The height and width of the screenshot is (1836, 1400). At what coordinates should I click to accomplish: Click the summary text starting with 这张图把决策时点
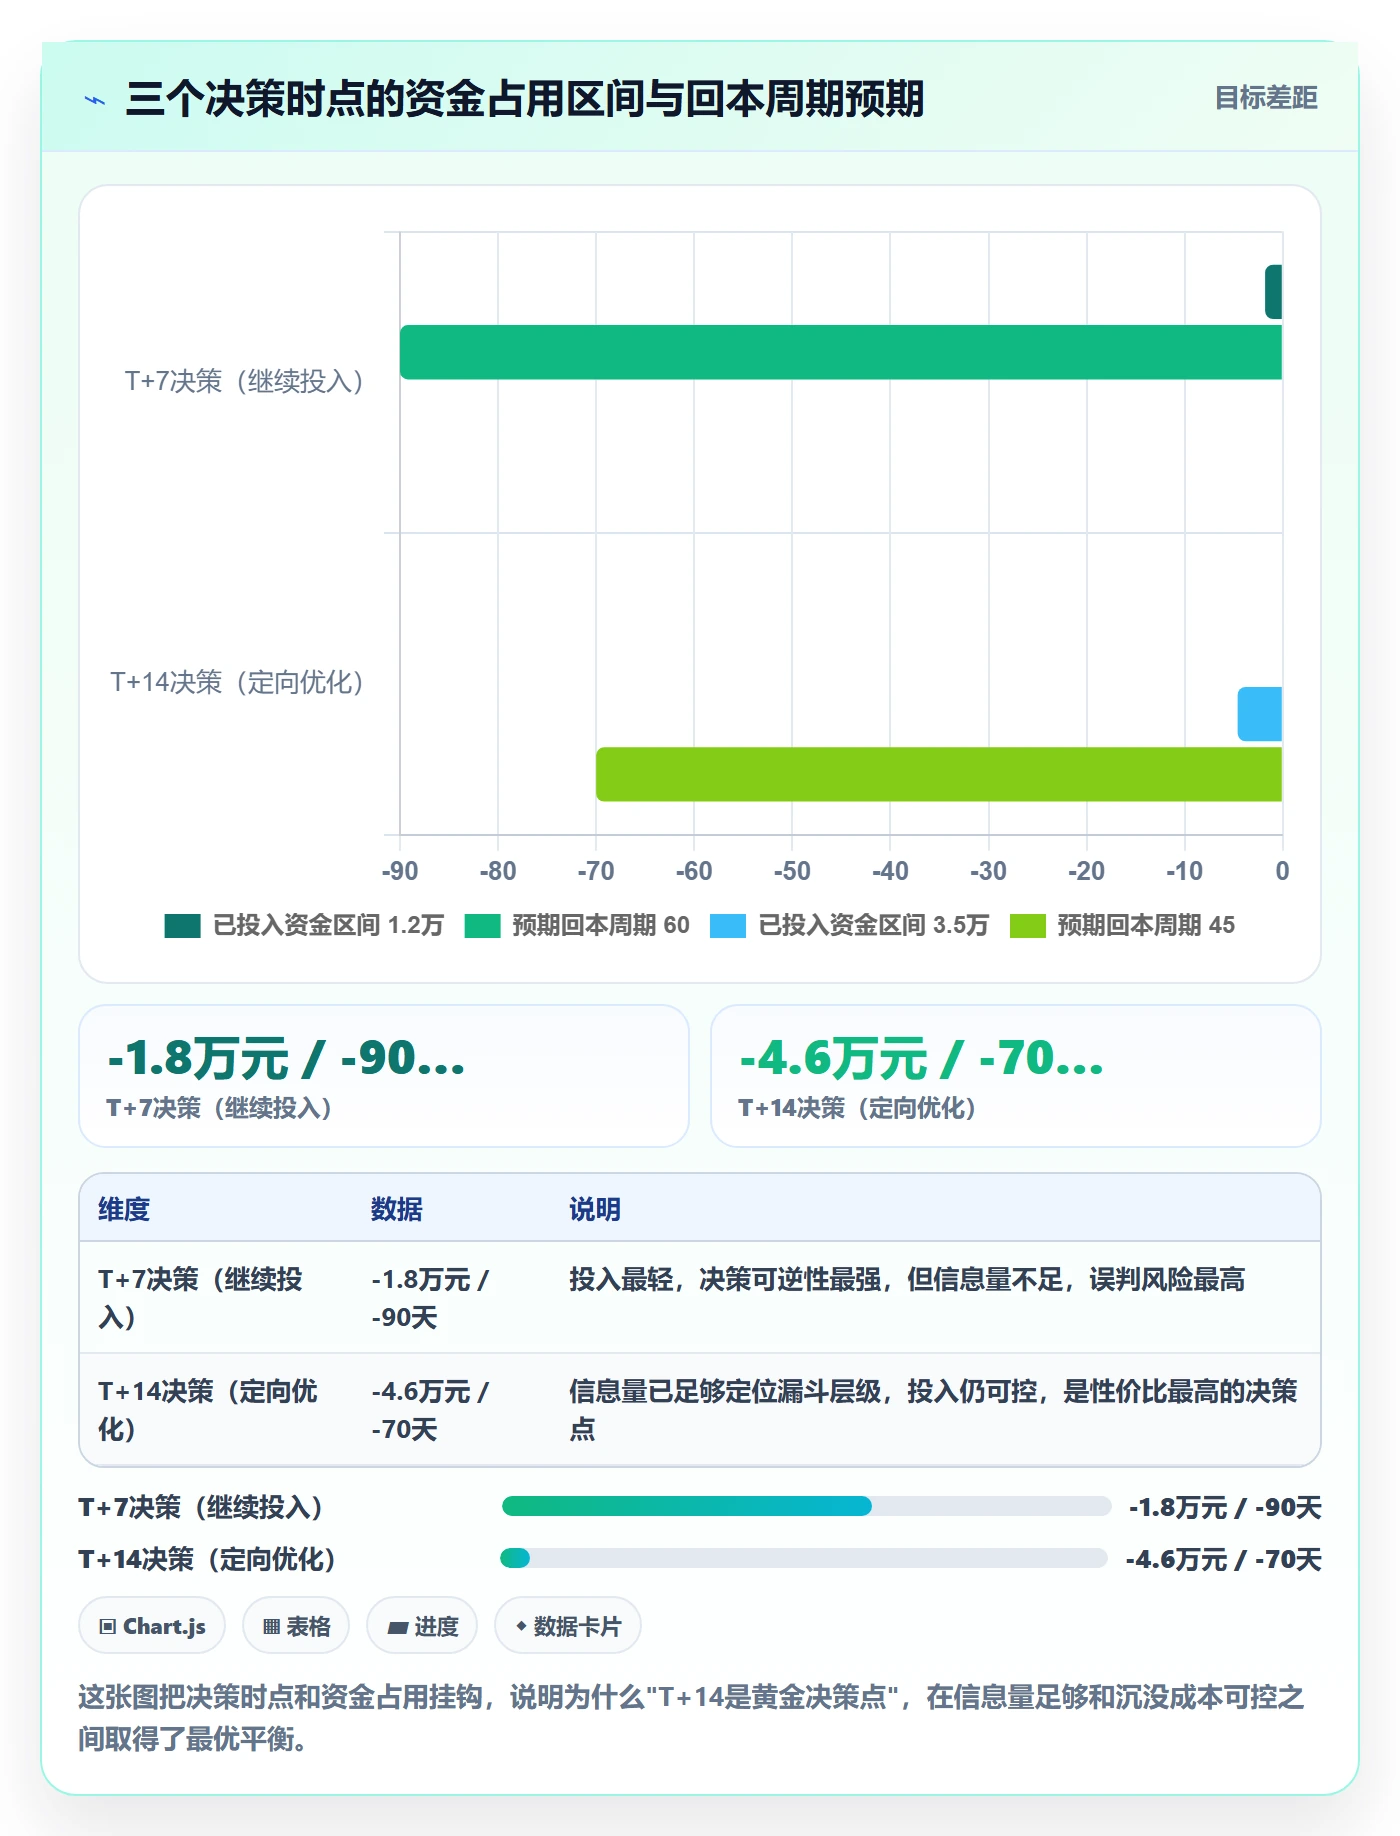point(691,1718)
